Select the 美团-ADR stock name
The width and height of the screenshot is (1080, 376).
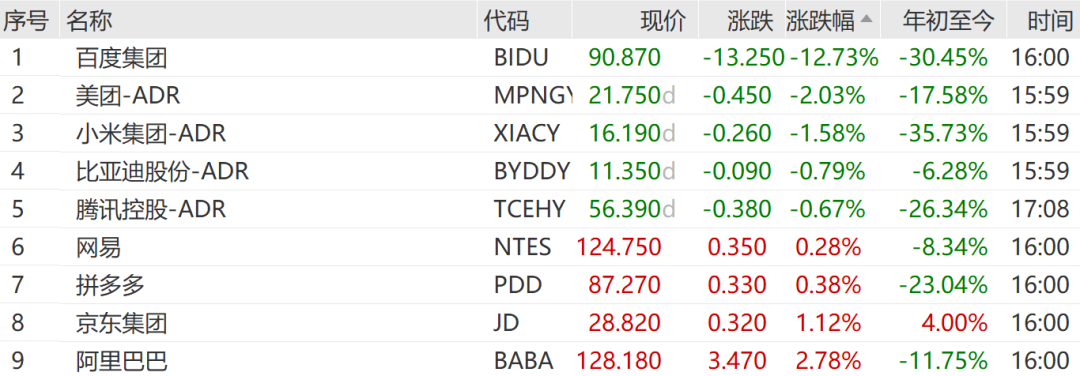[128, 95]
